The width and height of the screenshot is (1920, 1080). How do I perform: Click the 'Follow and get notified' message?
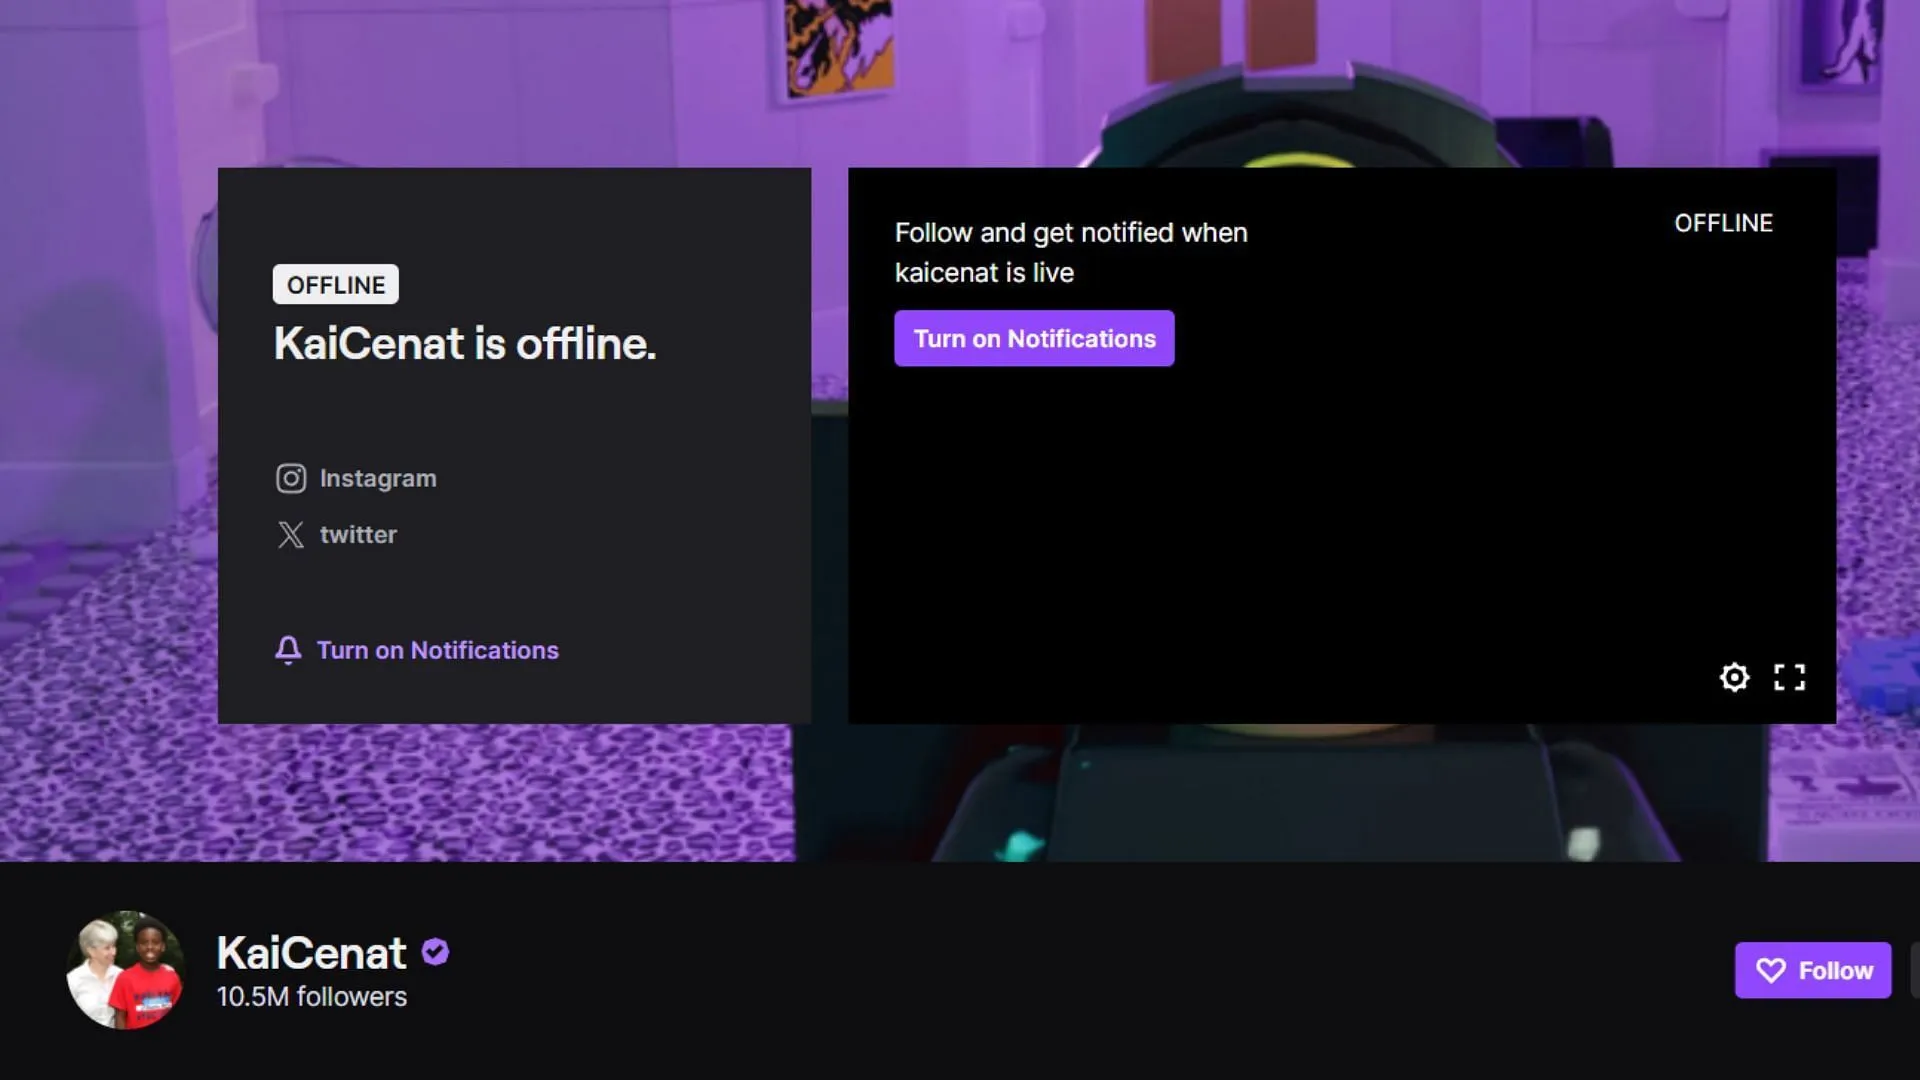tap(1071, 252)
